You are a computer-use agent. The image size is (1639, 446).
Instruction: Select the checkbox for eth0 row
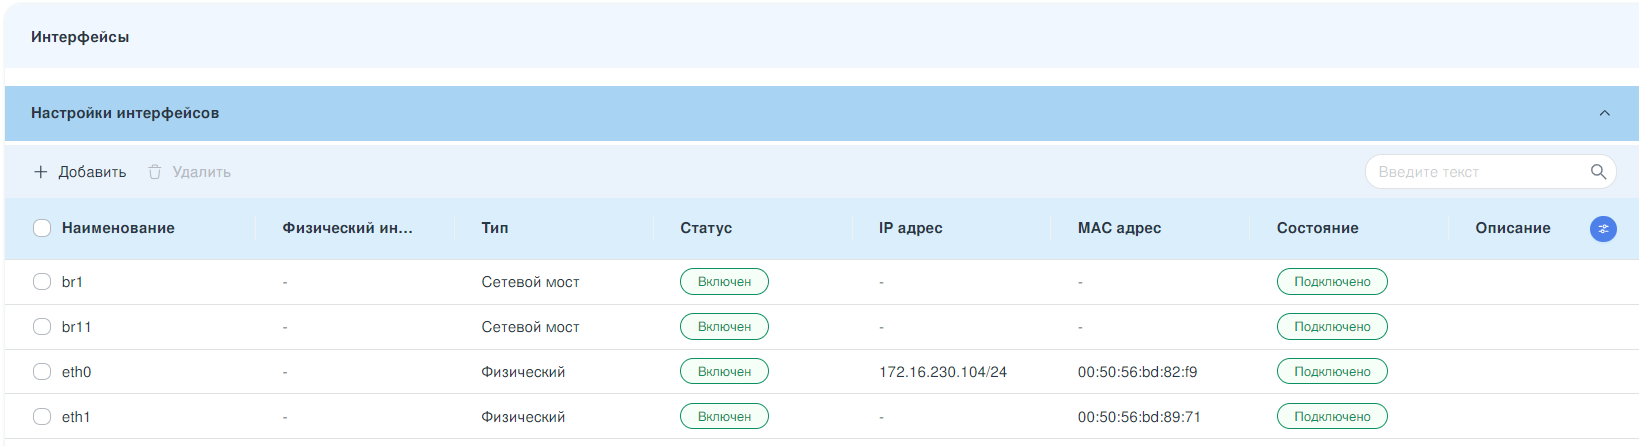point(42,372)
